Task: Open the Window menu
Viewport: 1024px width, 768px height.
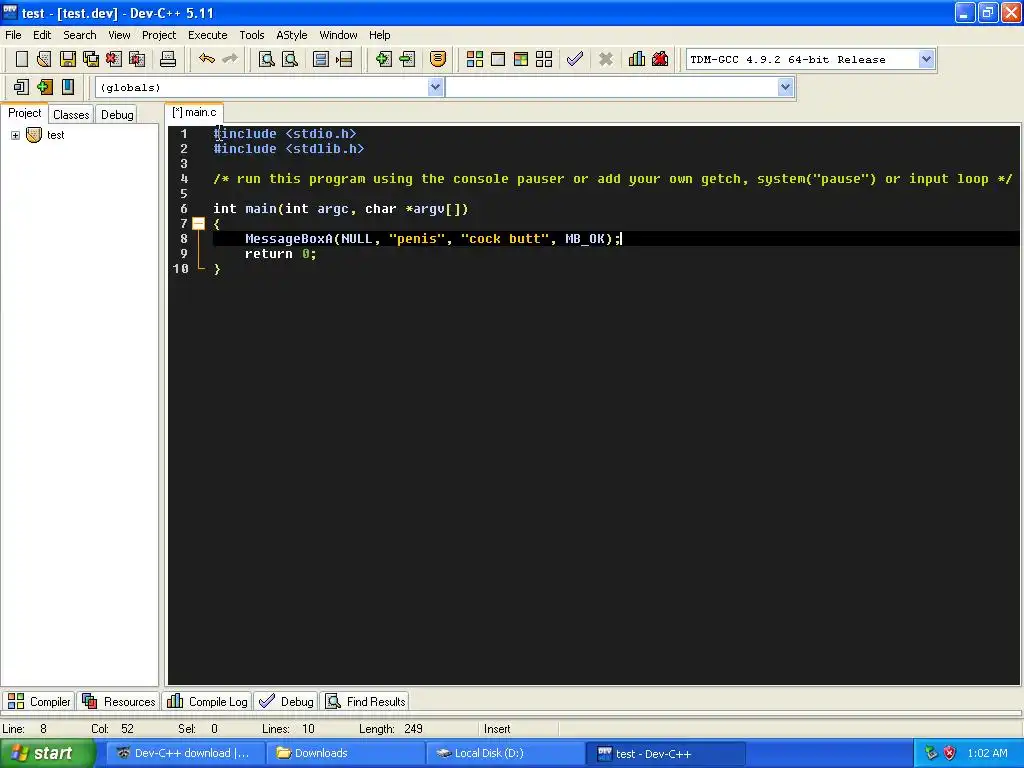Action: coord(338,35)
